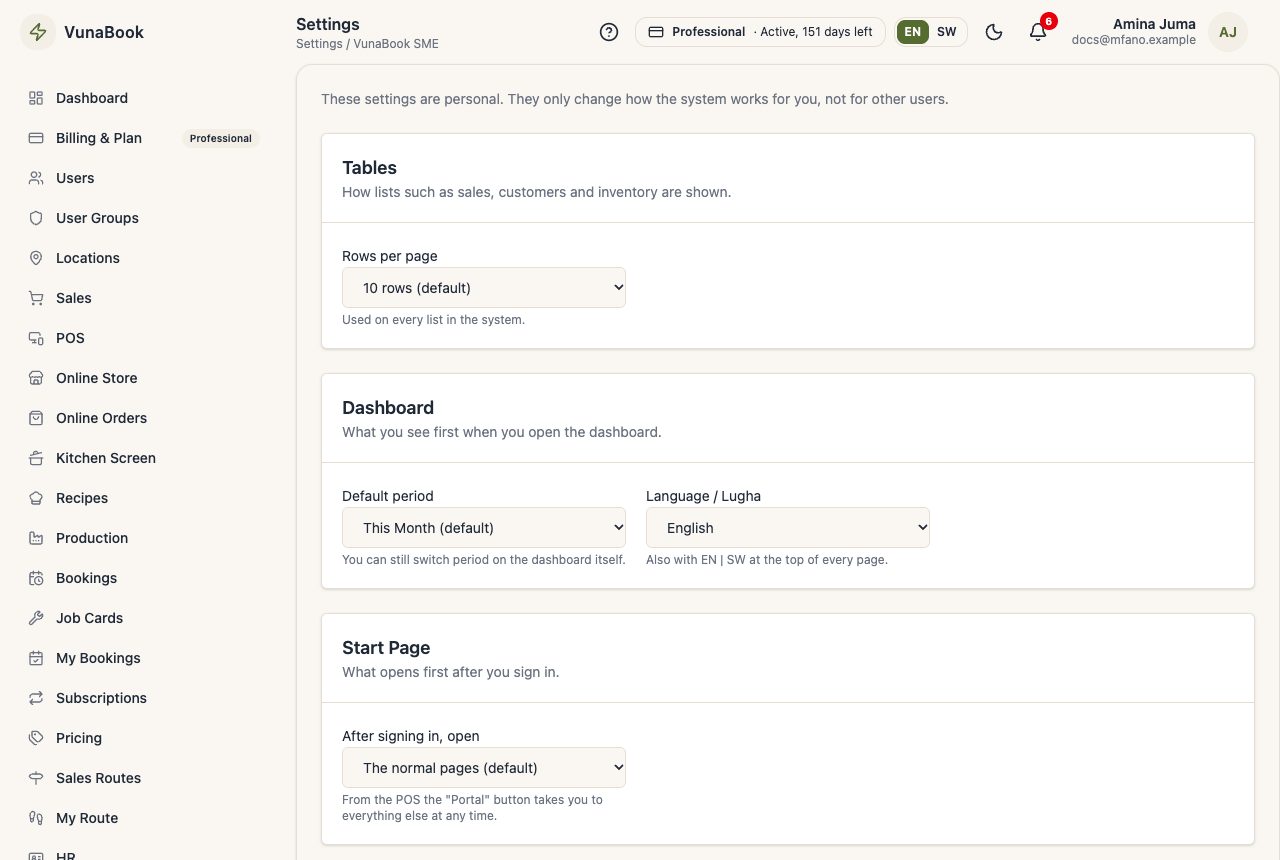The width and height of the screenshot is (1280, 860).
Task: Click the docs@mfano.example email text
Action: pos(1134,40)
